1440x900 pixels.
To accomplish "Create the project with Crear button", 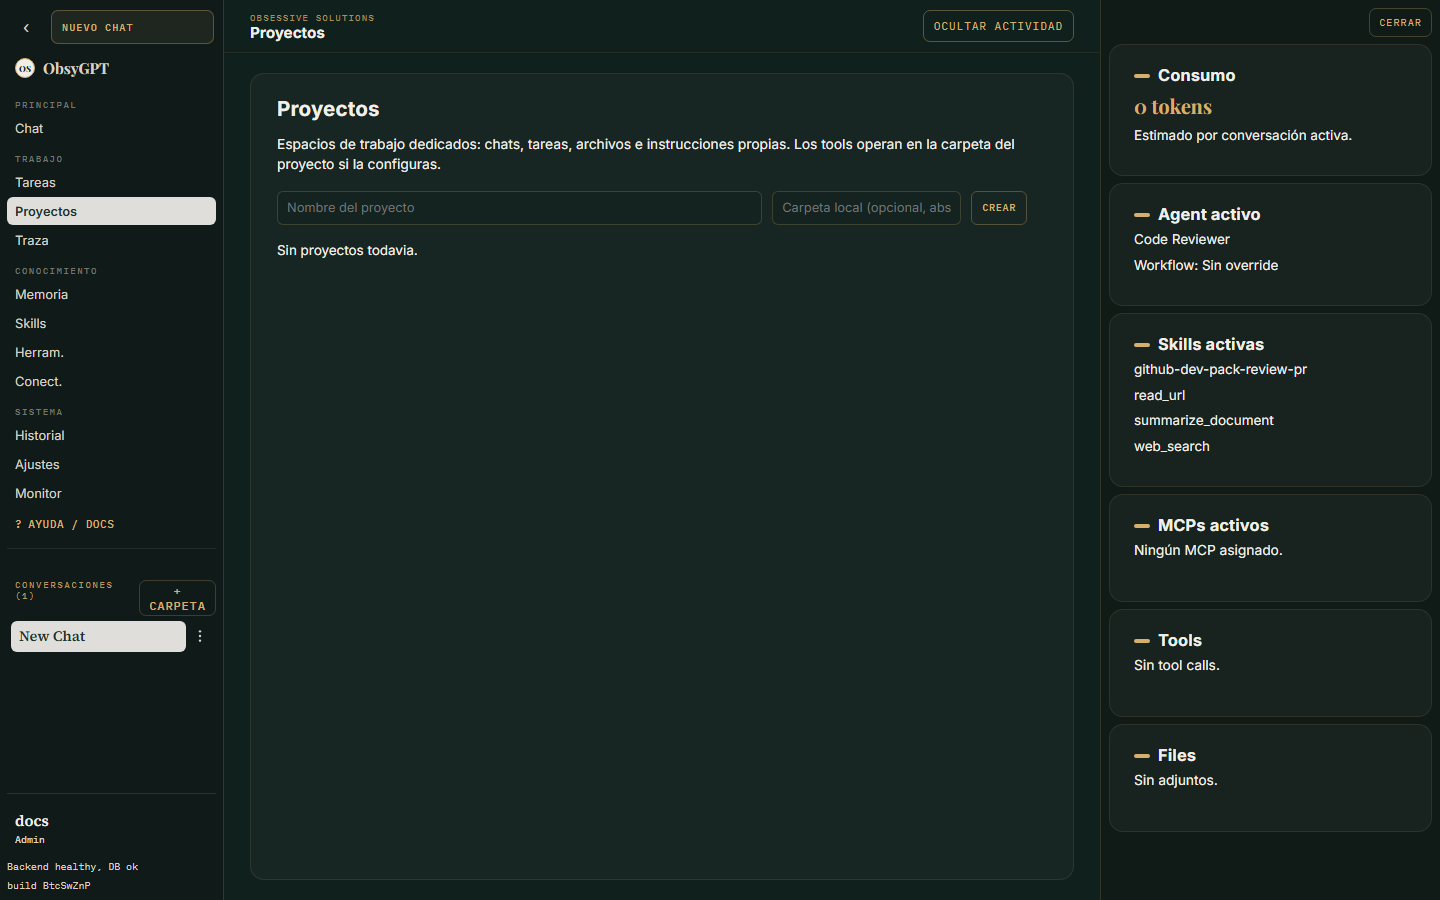I will (999, 208).
